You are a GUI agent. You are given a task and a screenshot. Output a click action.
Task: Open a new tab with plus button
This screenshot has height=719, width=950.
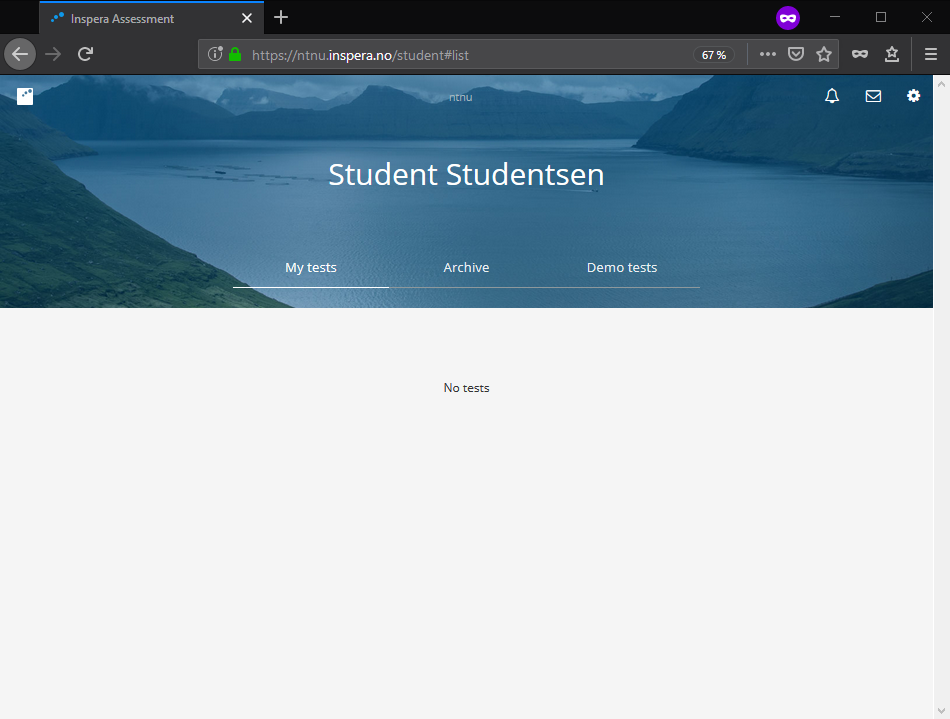coord(281,18)
